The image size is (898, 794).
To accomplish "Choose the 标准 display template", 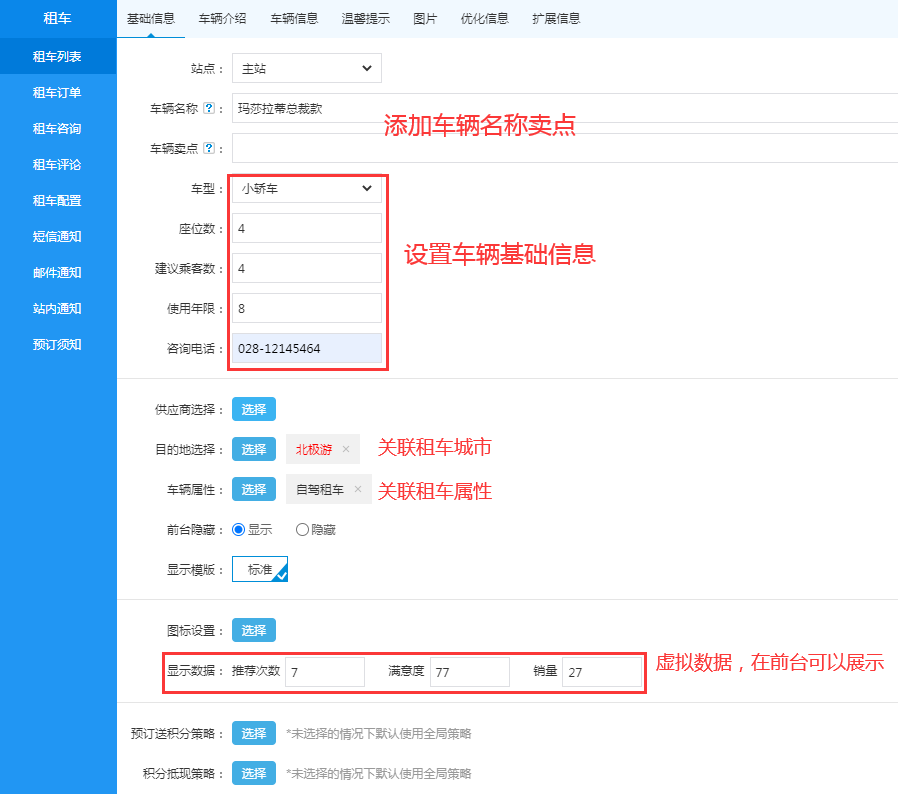I will click(260, 569).
